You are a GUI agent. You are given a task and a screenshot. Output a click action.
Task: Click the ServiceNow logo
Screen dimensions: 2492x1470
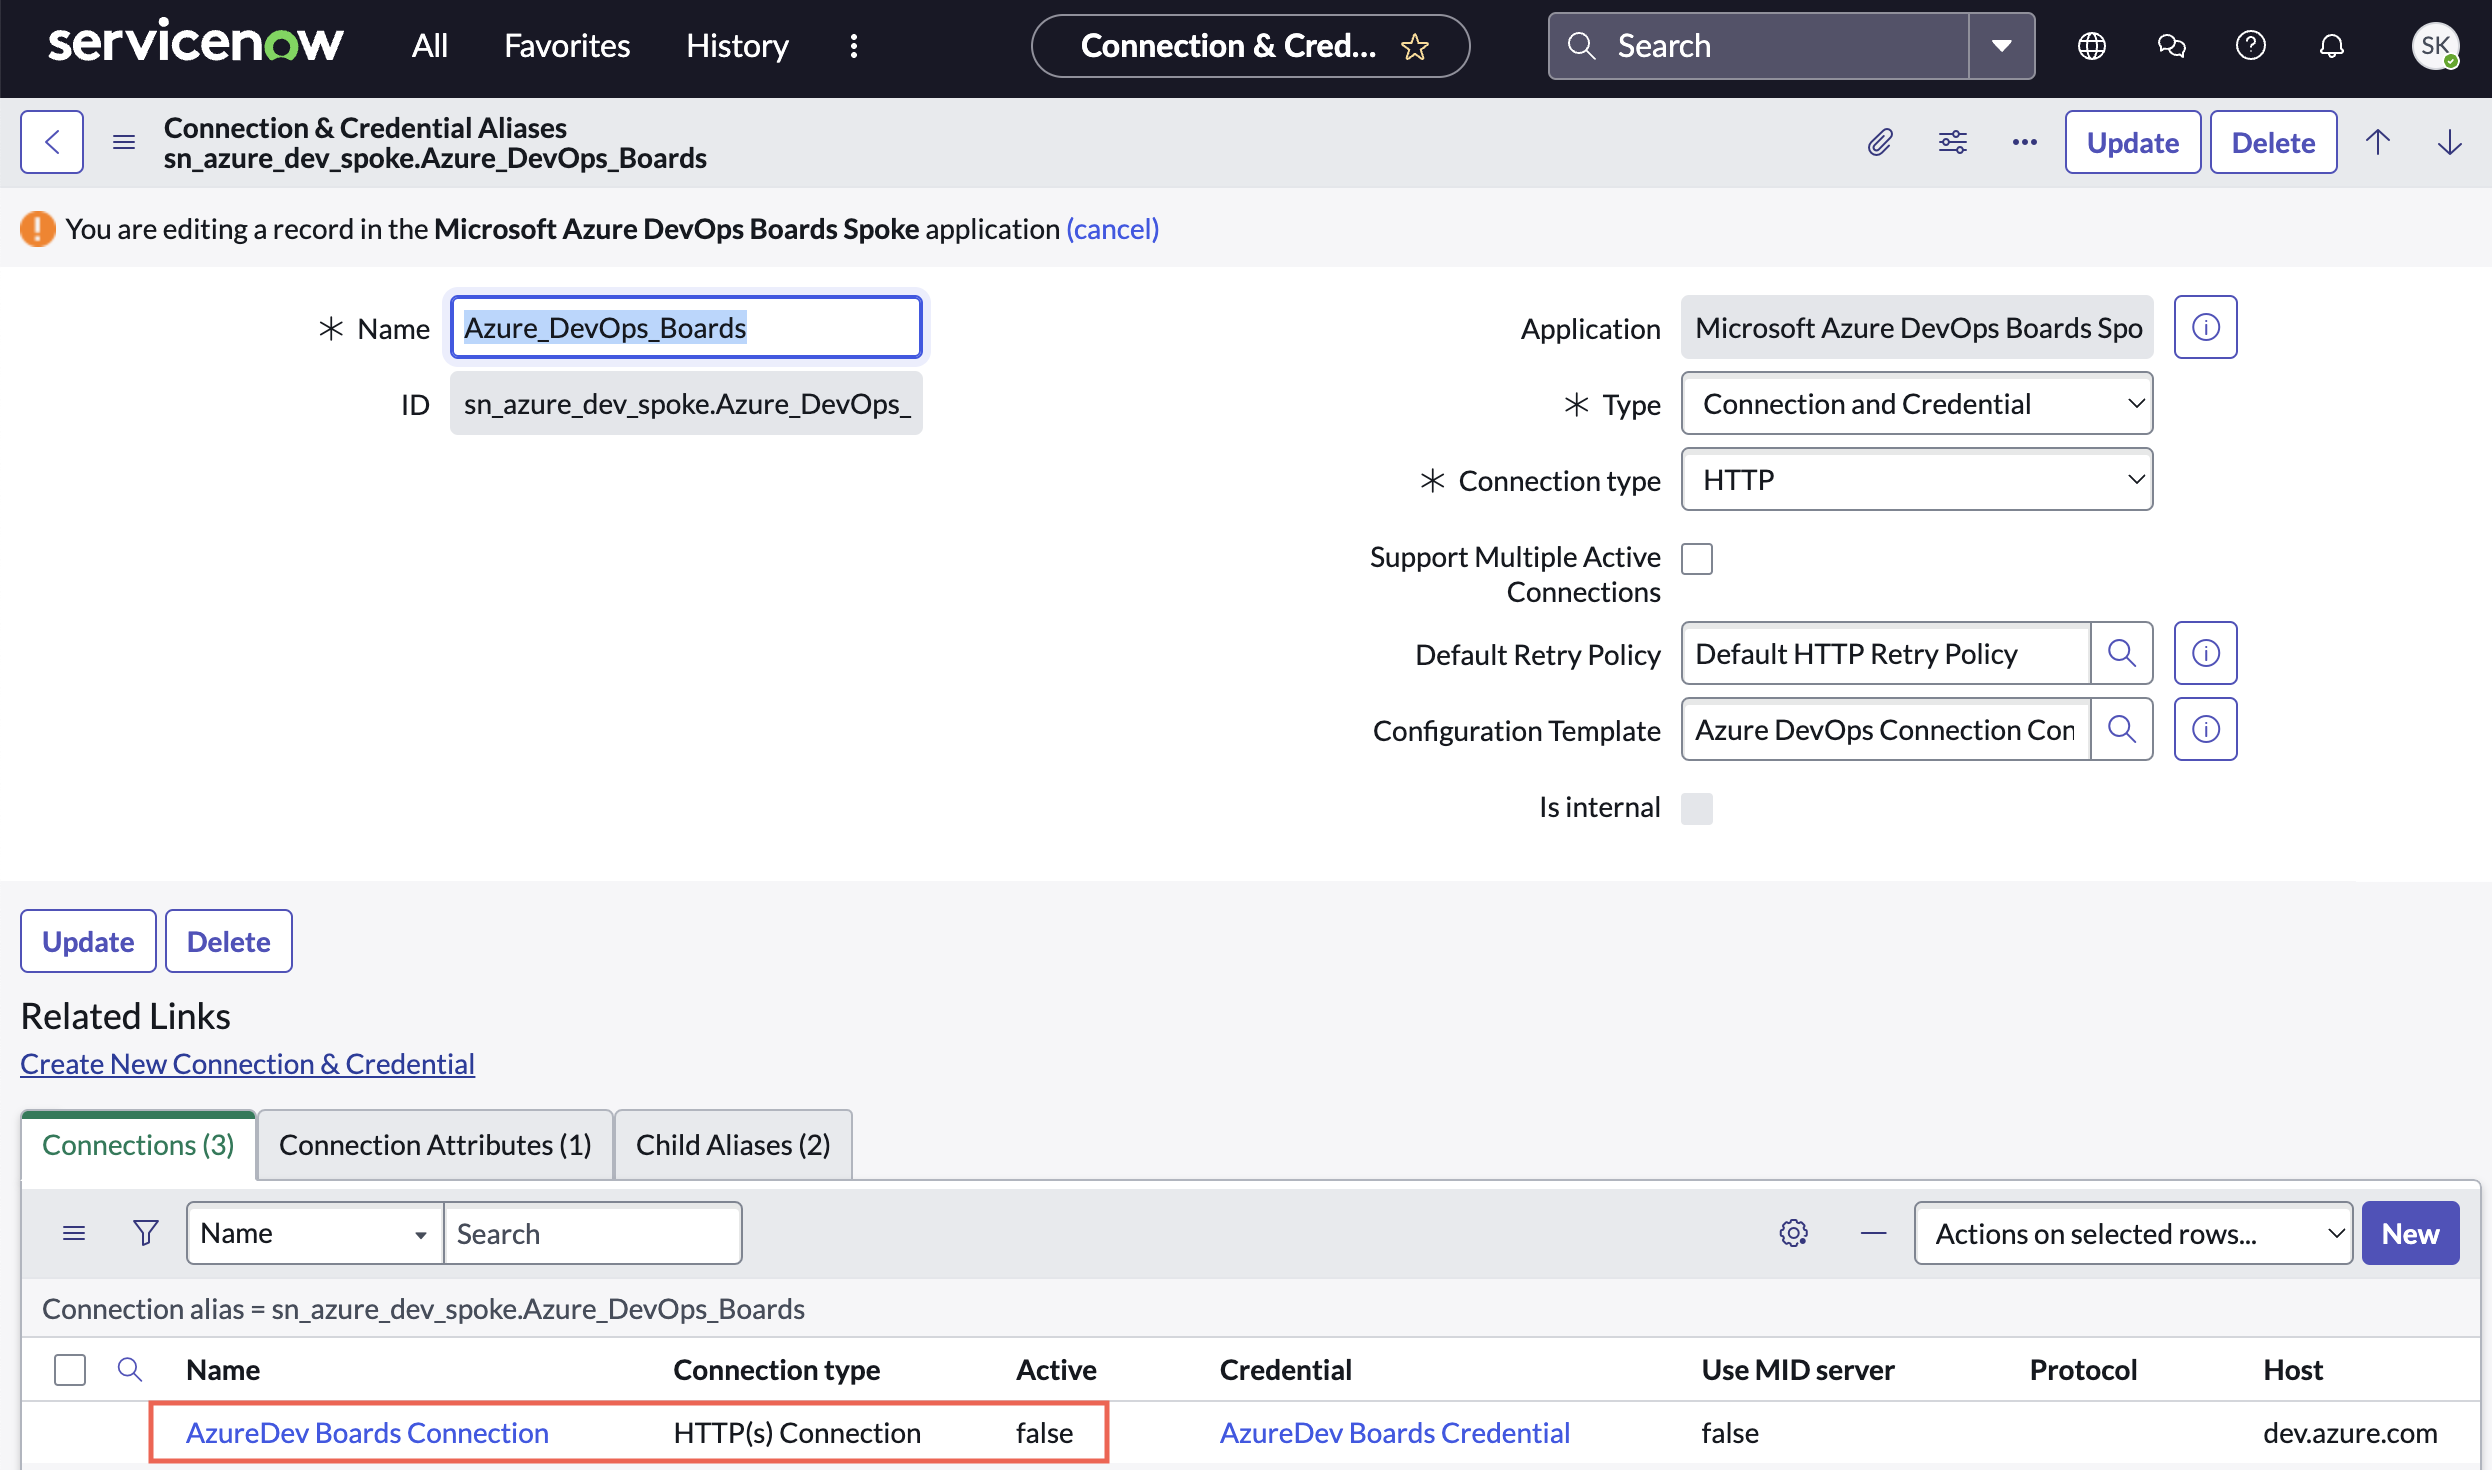coord(195,44)
